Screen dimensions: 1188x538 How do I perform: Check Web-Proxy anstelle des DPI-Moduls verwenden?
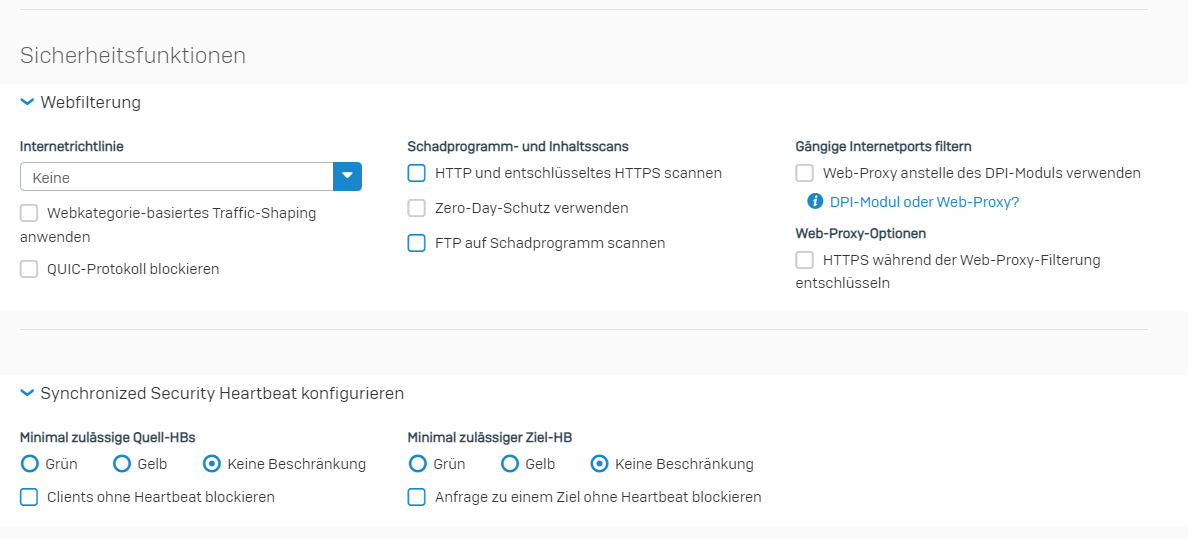tap(805, 173)
